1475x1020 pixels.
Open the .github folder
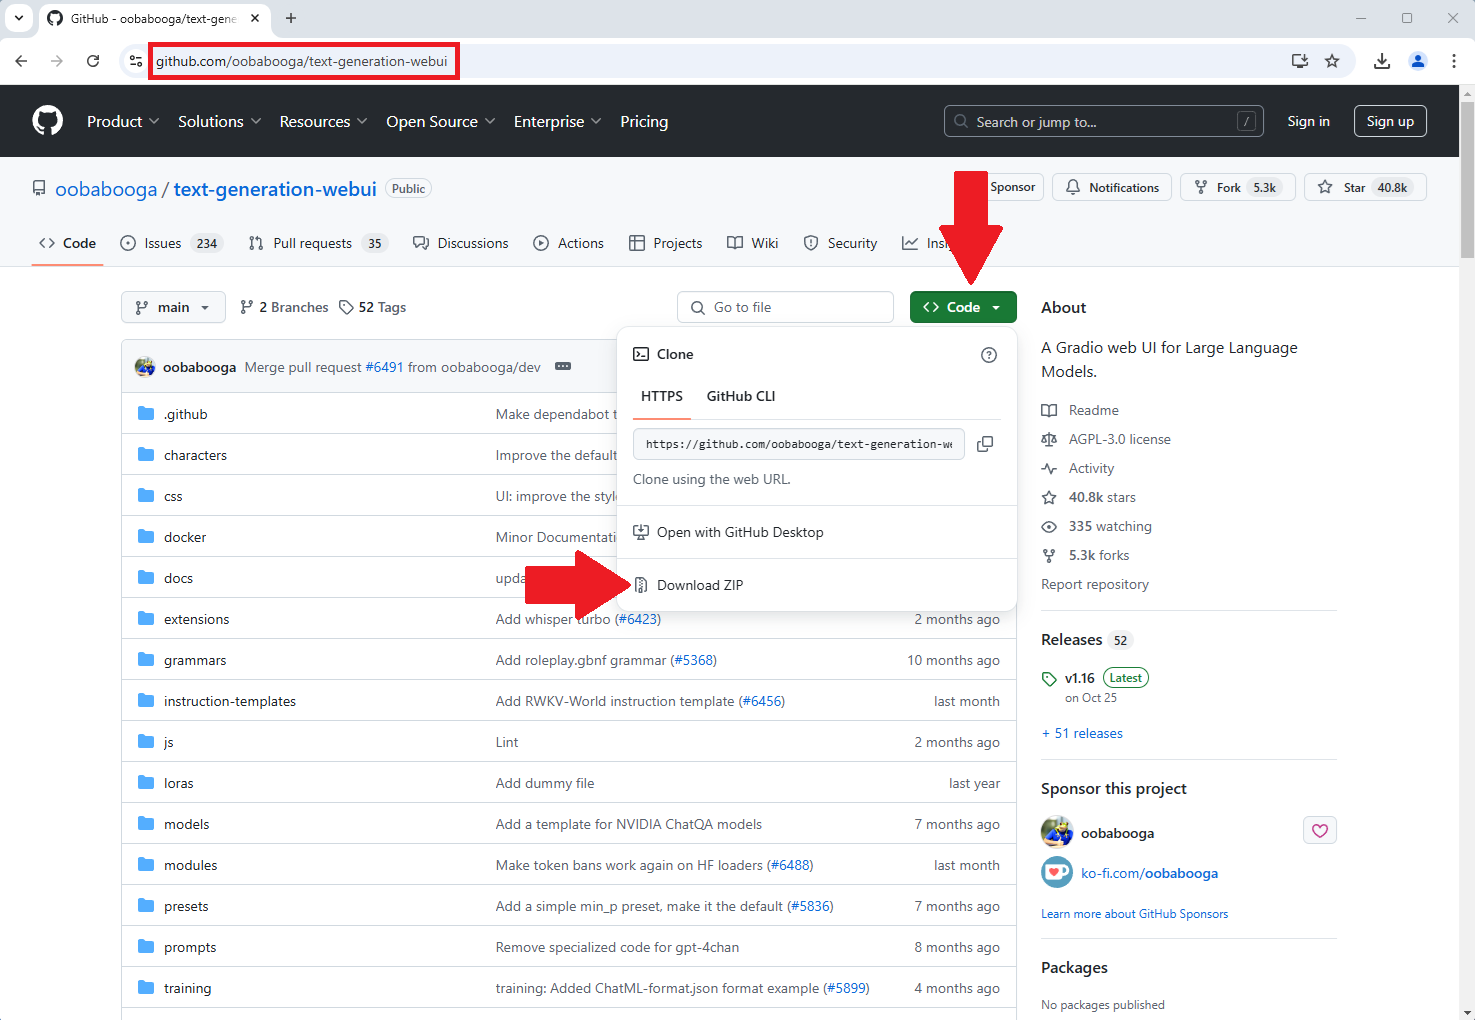(186, 414)
